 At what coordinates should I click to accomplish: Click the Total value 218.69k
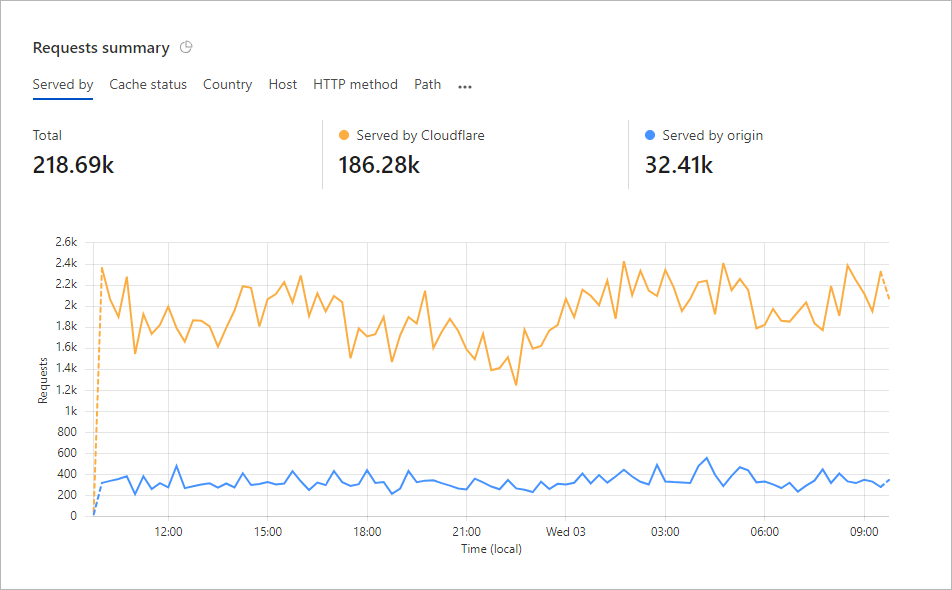tap(73, 165)
